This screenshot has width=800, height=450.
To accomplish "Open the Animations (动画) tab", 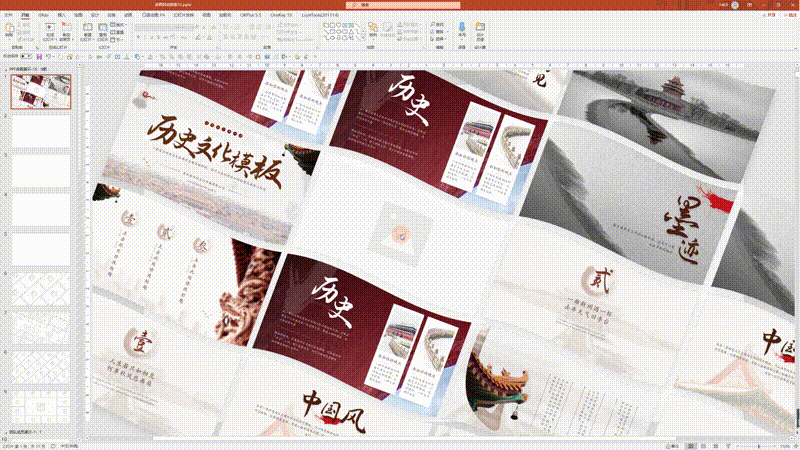I will [x=128, y=15].
